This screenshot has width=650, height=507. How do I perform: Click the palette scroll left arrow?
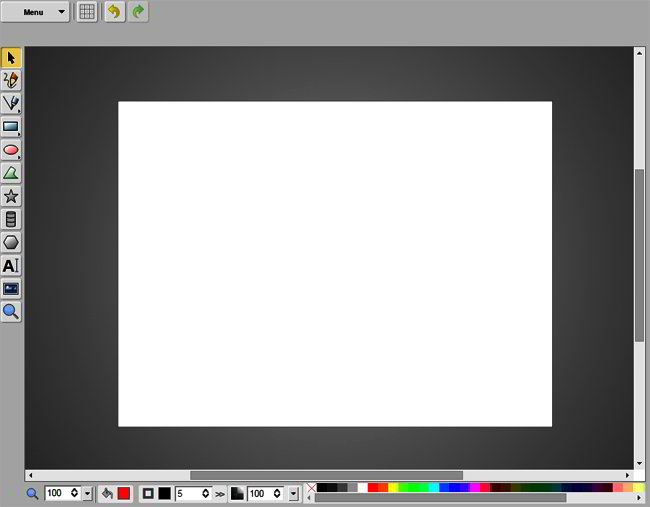(309, 498)
